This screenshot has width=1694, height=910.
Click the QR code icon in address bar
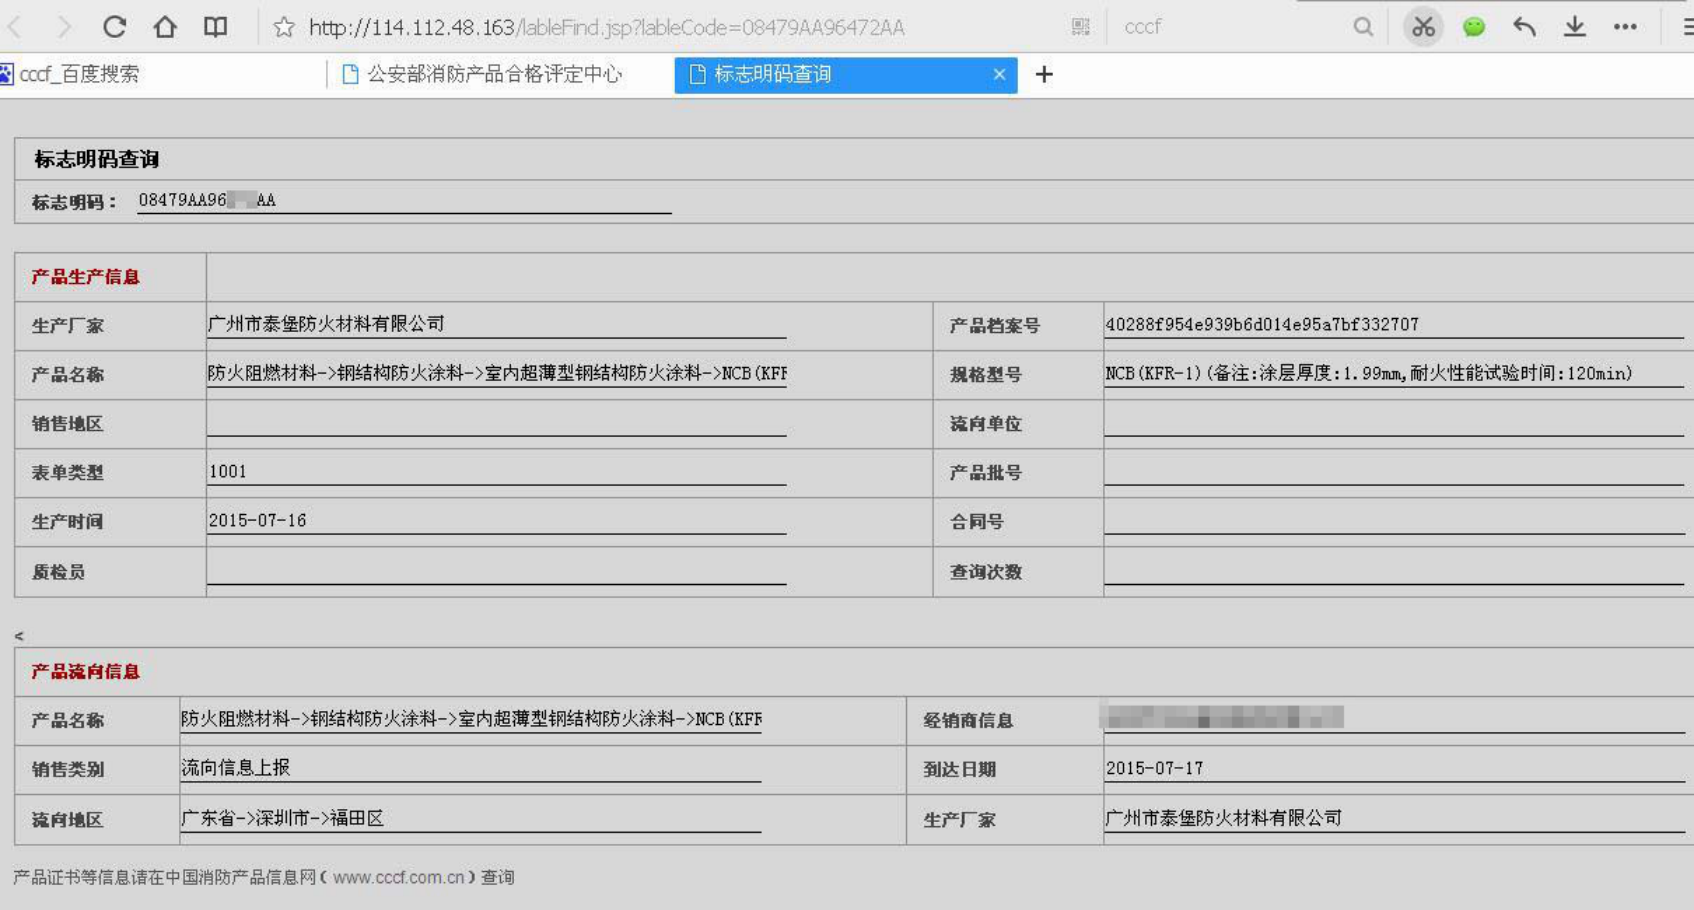coord(1080,27)
